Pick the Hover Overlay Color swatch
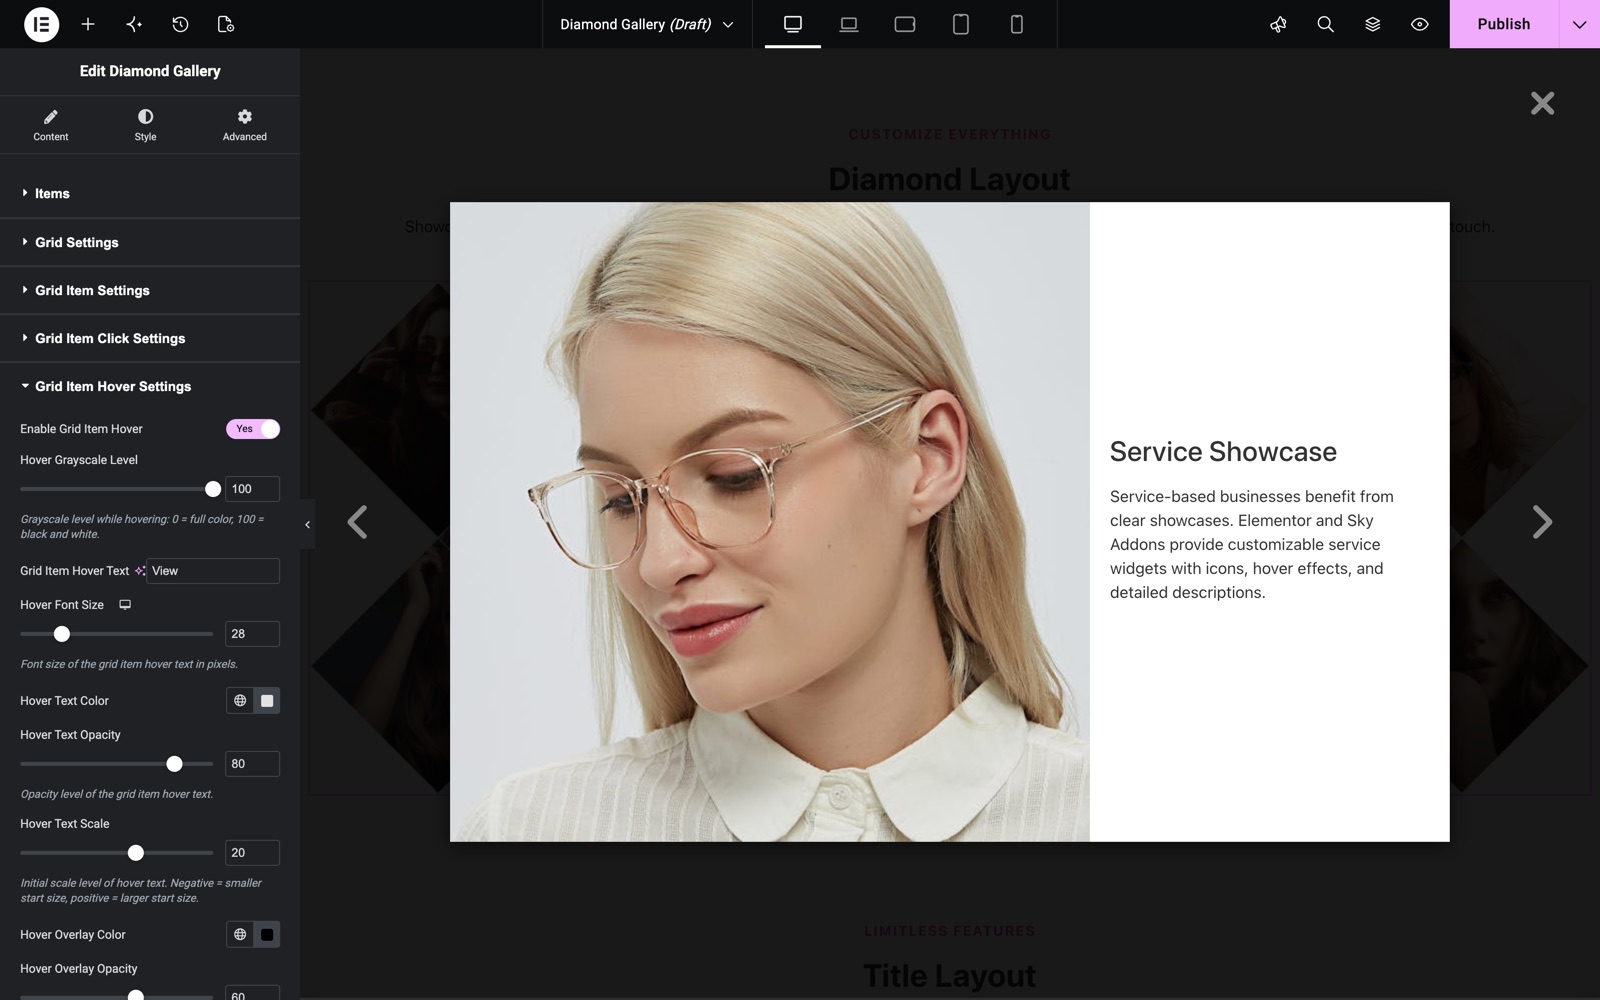 (x=267, y=935)
